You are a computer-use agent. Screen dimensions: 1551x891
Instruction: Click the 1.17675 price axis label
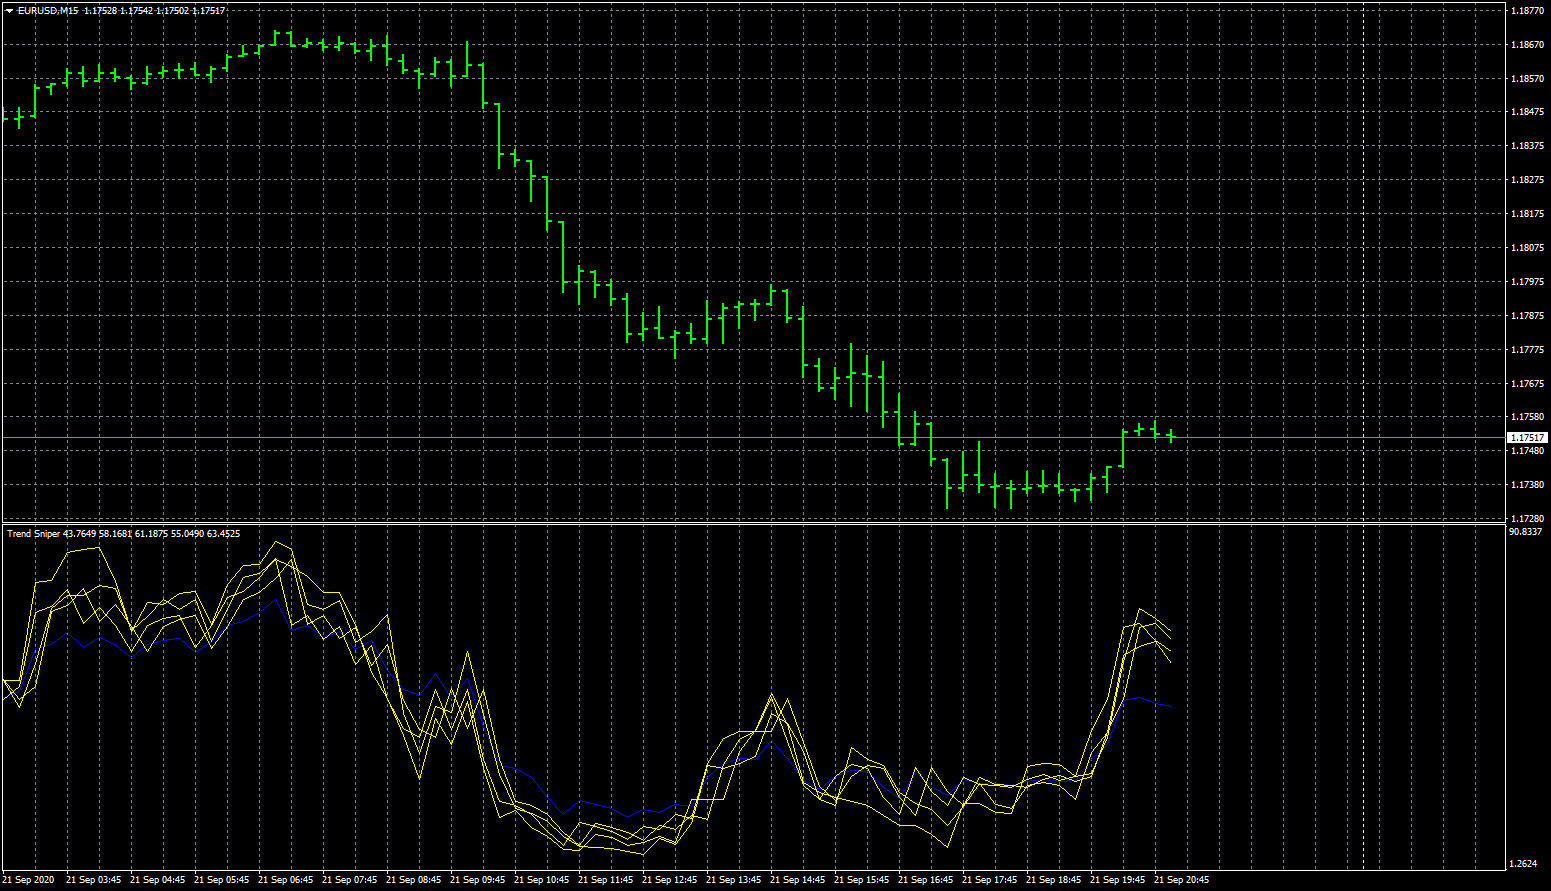coord(1526,384)
